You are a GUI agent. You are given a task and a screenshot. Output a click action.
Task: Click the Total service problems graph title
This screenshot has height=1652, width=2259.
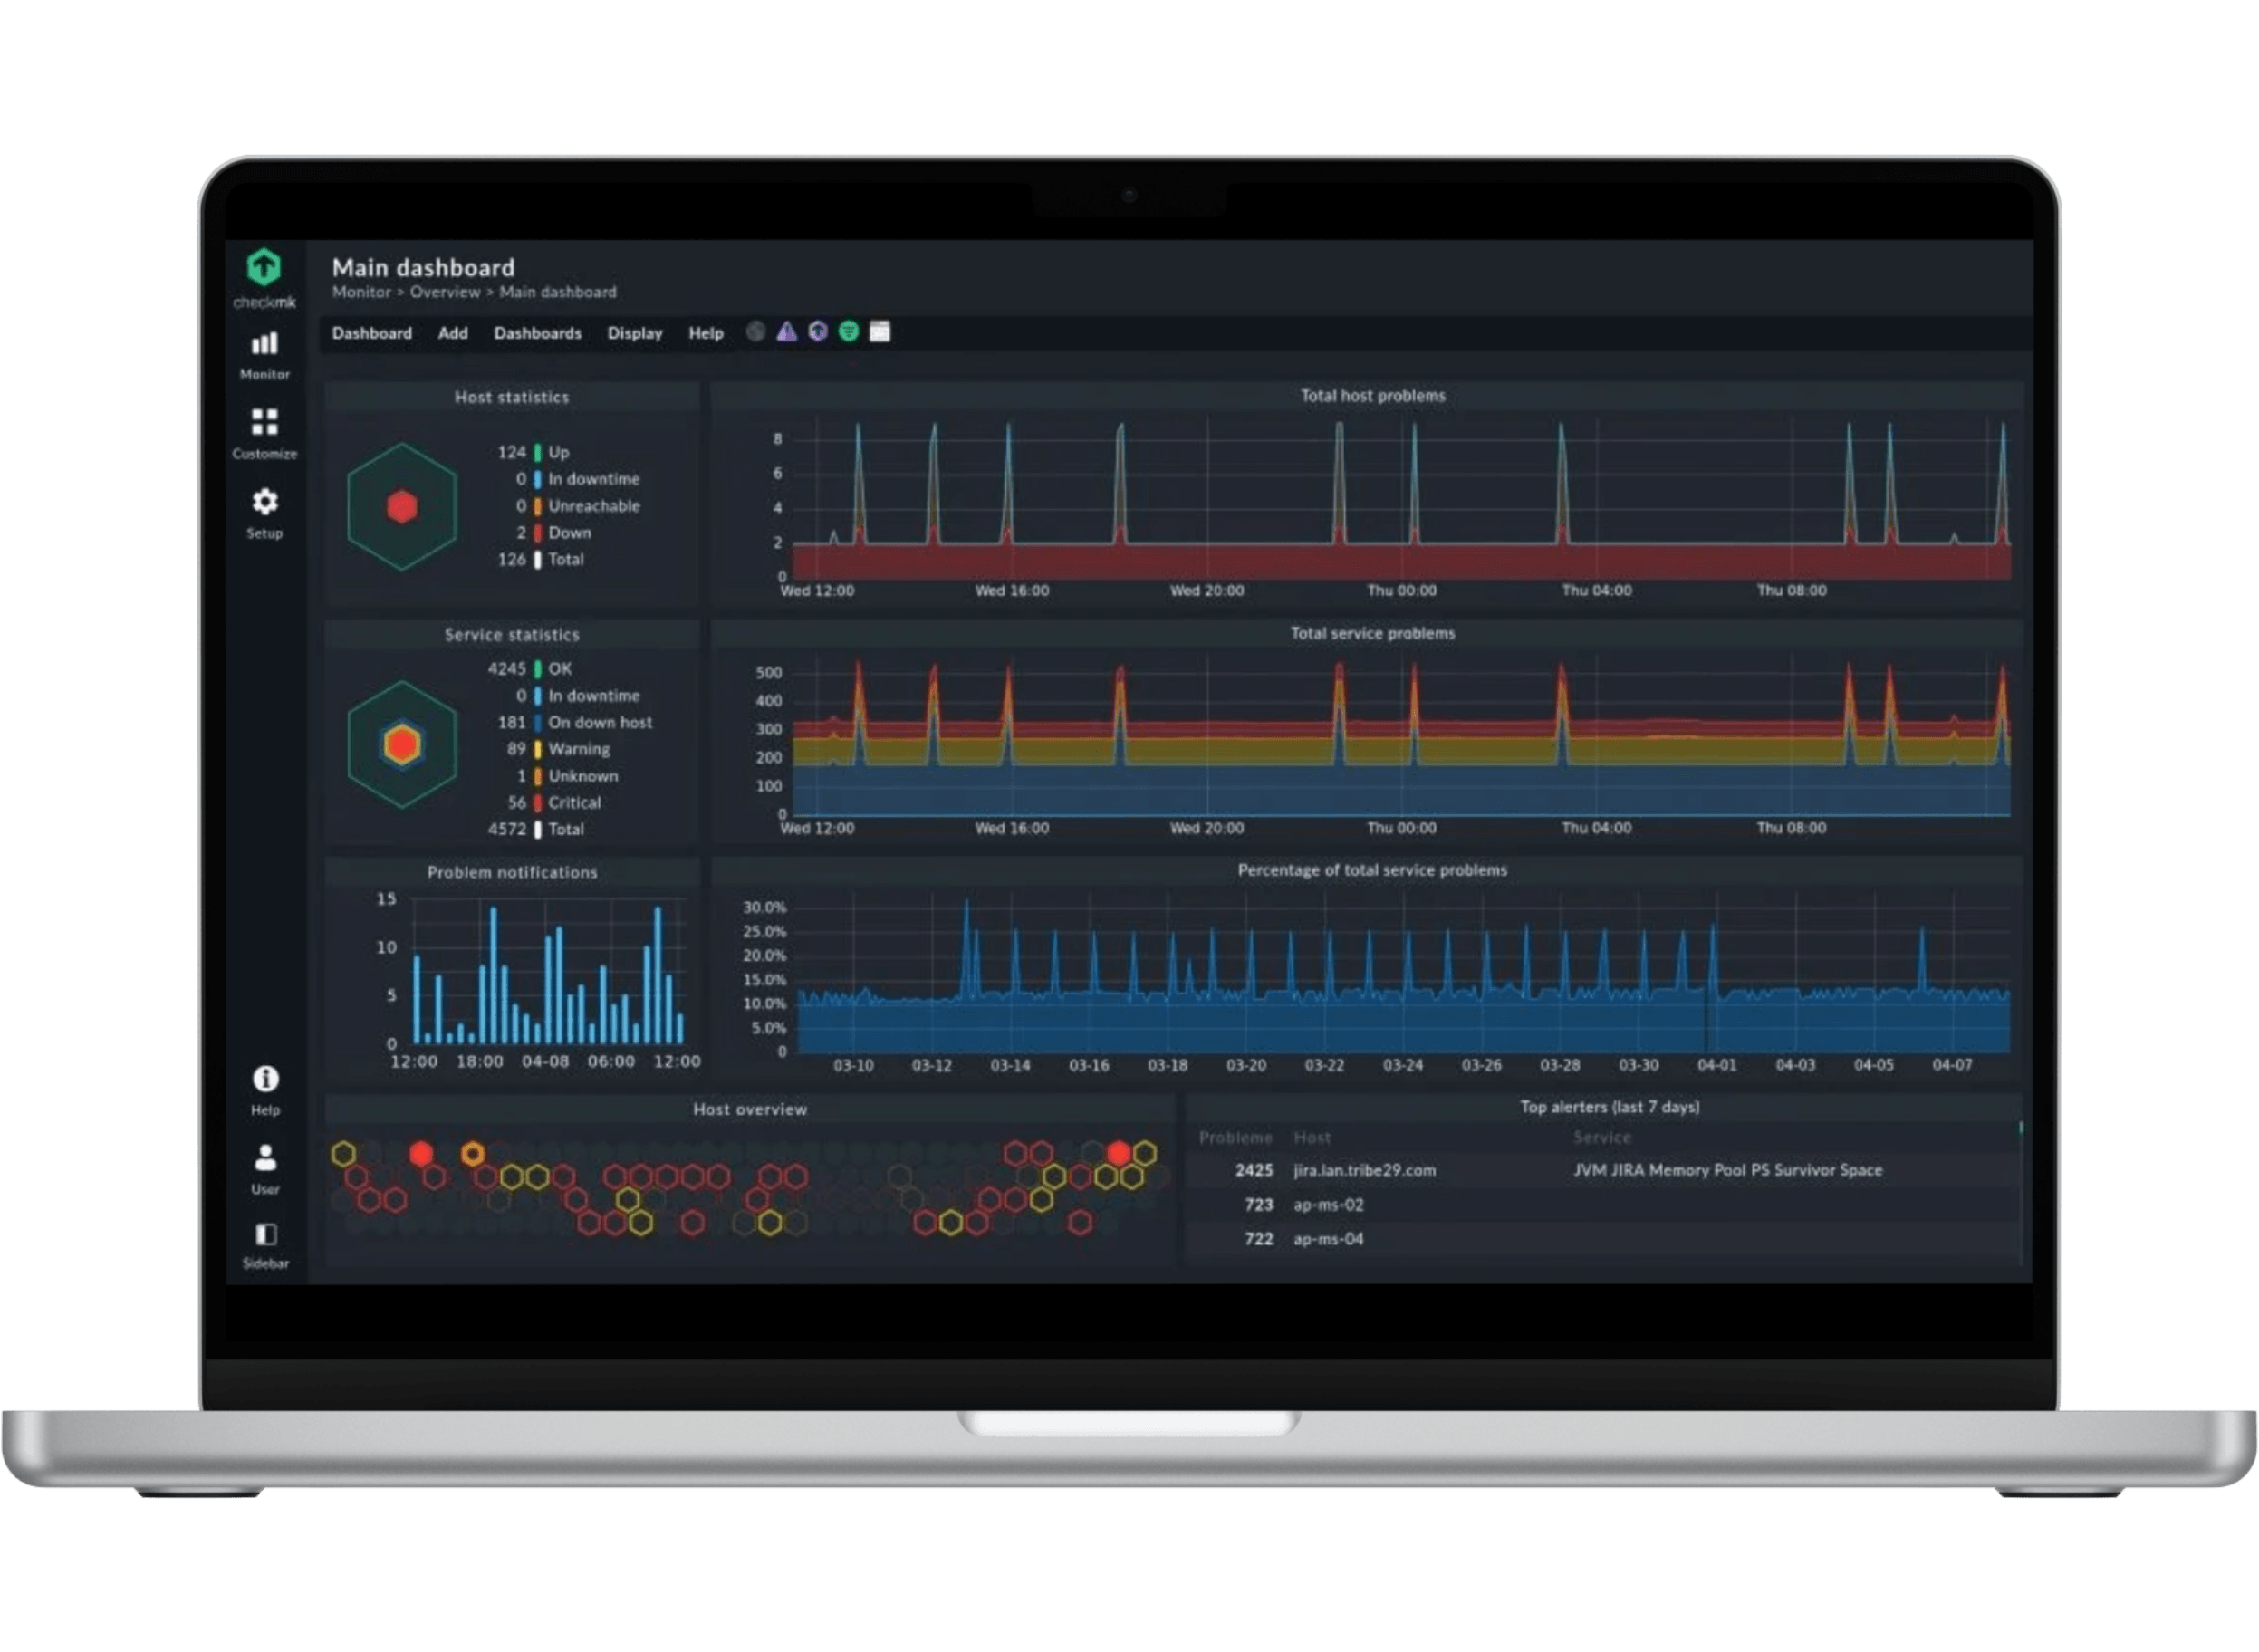(1373, 634)
